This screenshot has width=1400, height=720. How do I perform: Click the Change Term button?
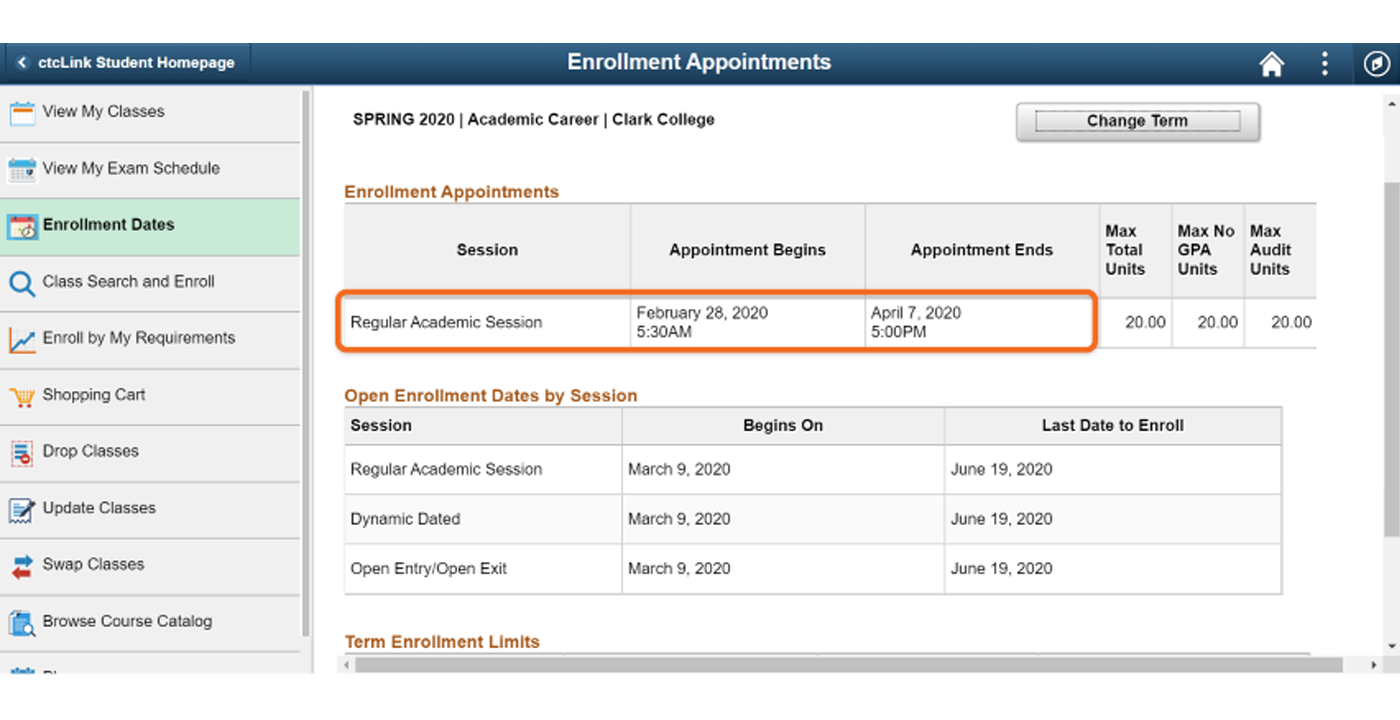click(x=1137, y=121)
